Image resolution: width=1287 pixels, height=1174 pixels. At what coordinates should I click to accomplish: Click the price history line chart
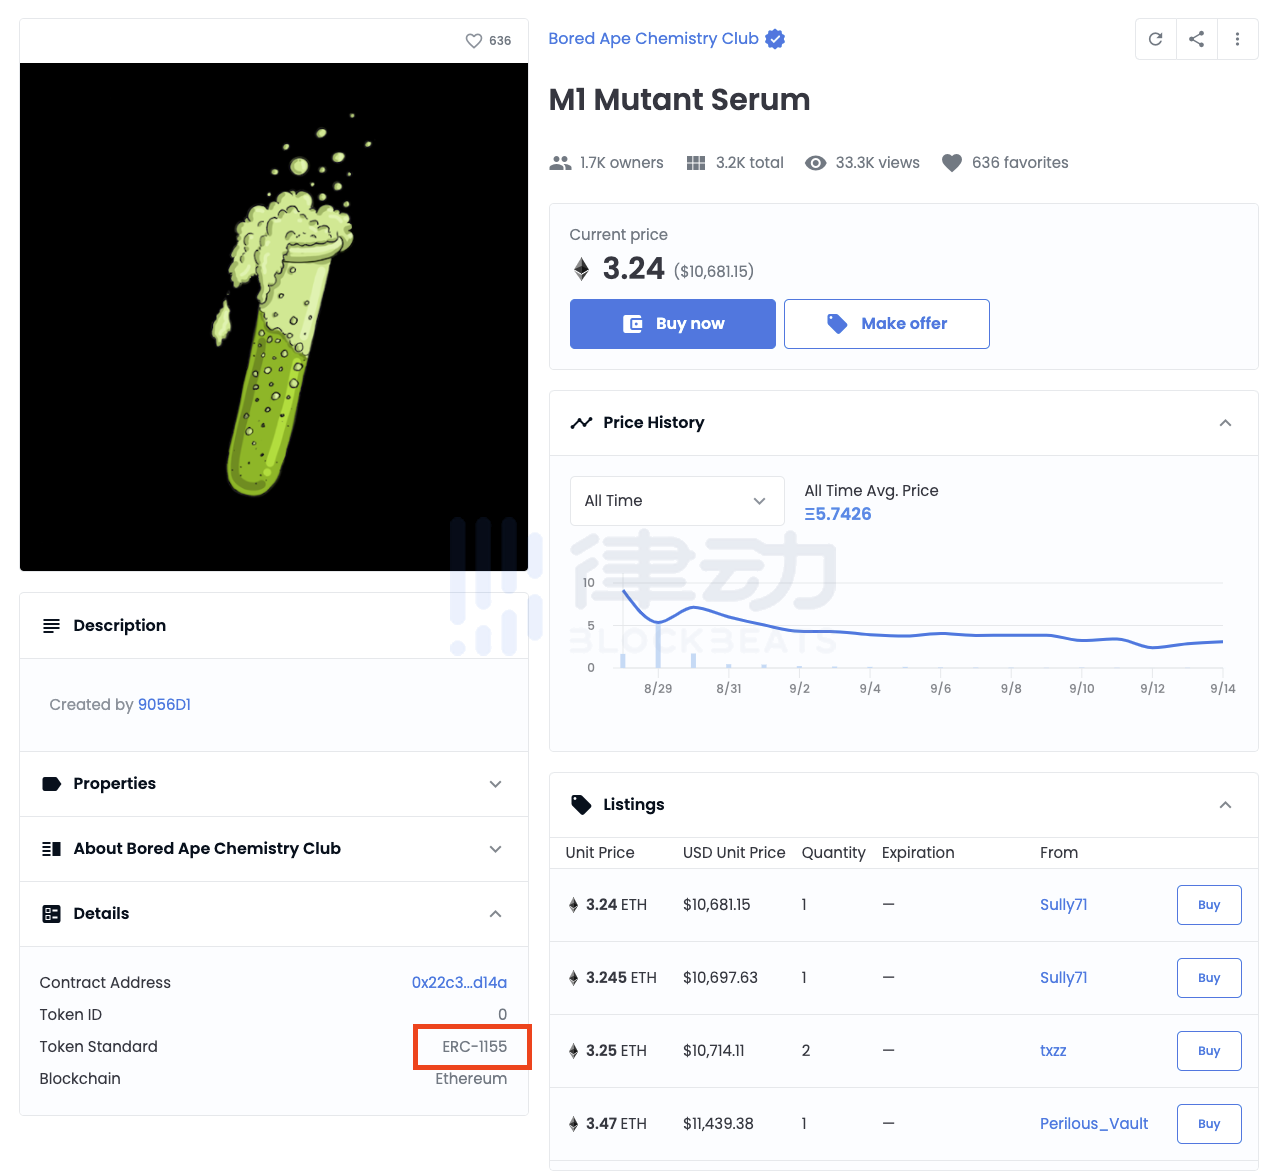pos(922,624)
